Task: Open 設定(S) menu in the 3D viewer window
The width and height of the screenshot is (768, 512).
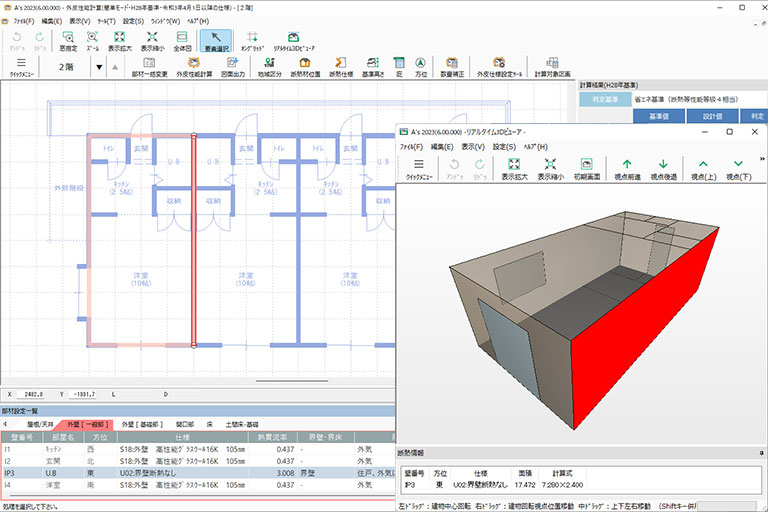Action: click(x=504, y=146)
